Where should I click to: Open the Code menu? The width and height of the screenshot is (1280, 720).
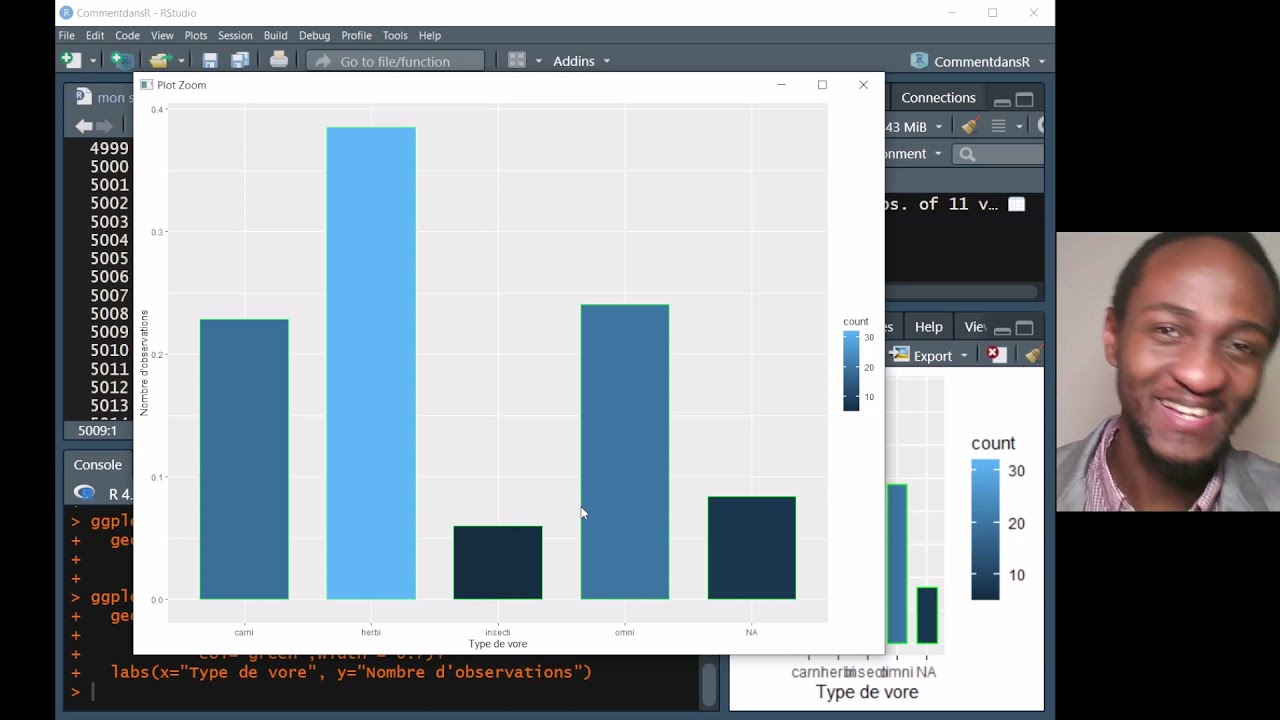[127, 35]
